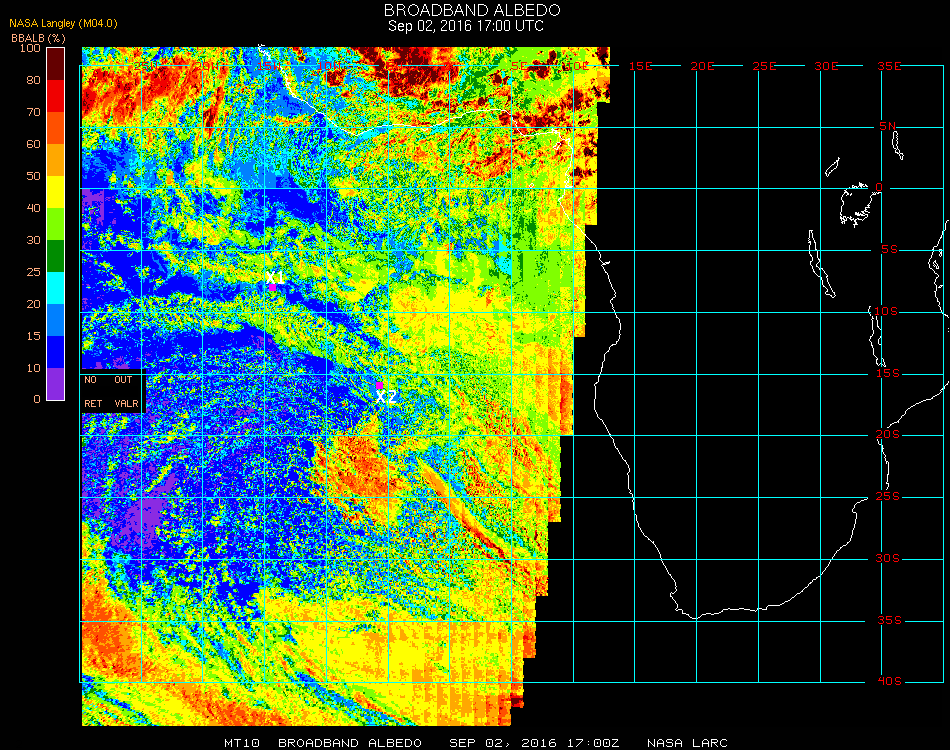
Task: Click the '15S' latitude label
Action: tap(888, 373)
